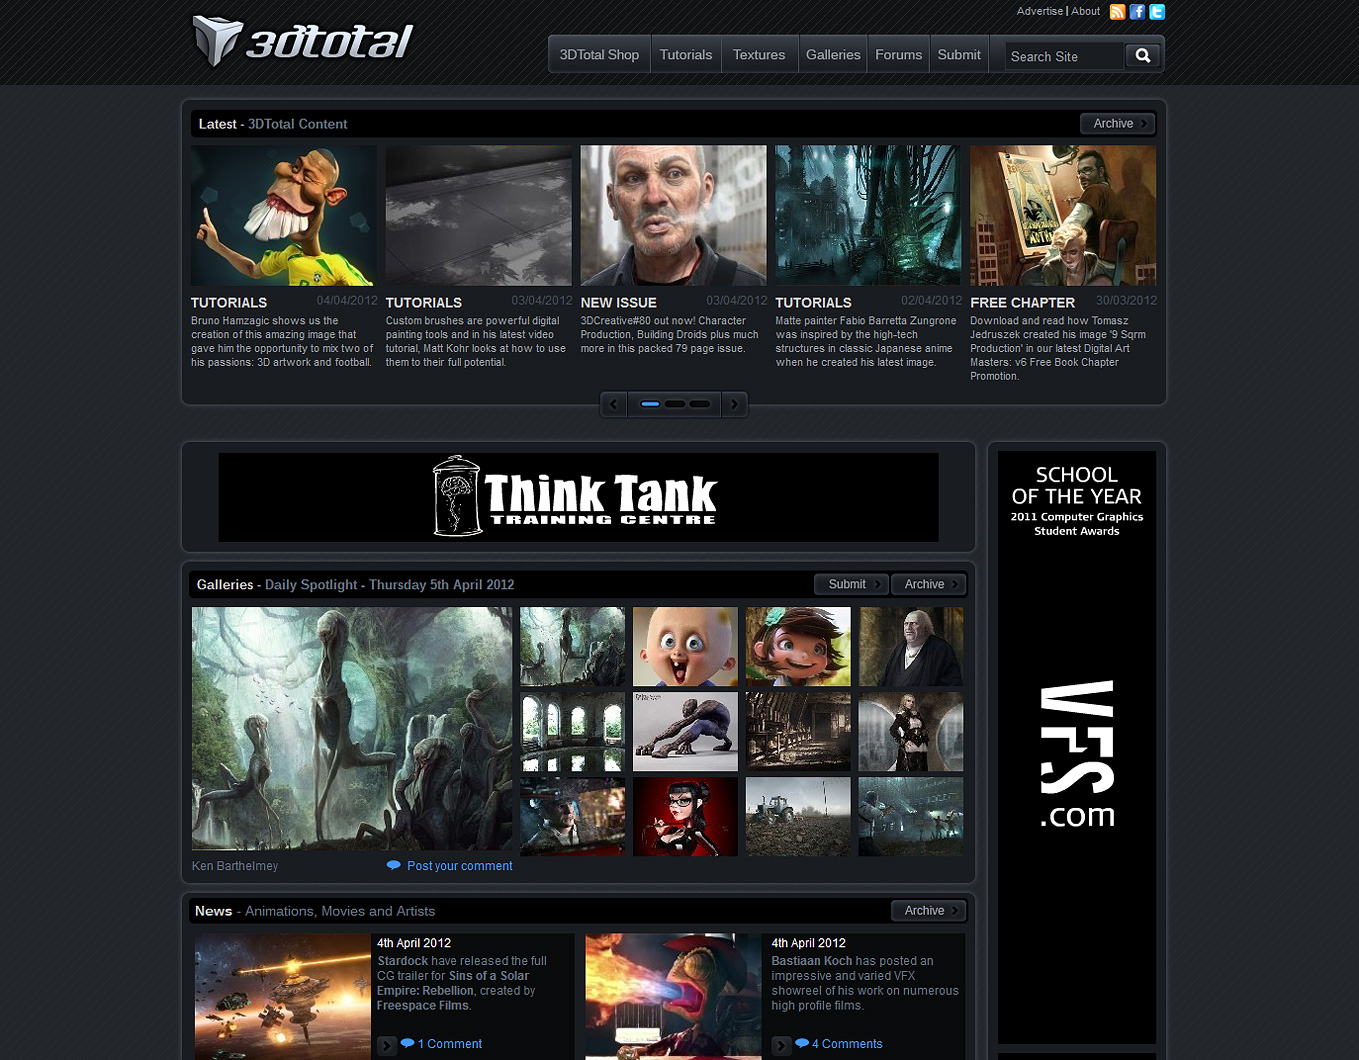1359x1060 pixels.
Task: Open the Free Chapter artist room thumbnail
Action: pos(1063,216)
